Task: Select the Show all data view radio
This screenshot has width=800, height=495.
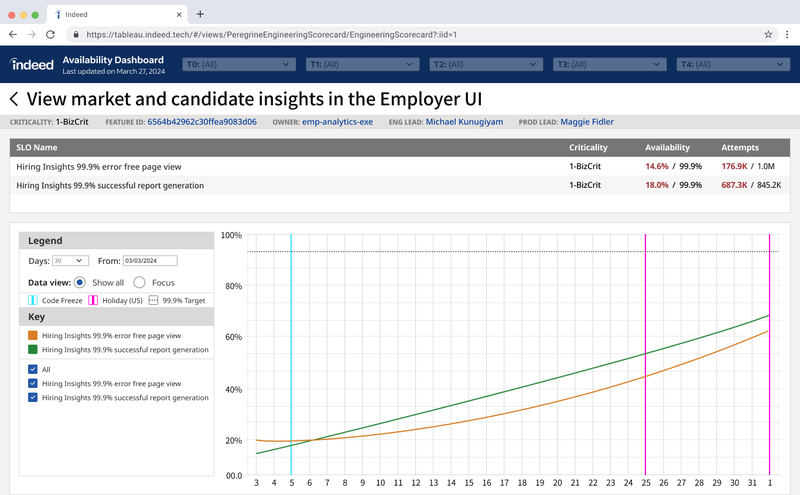Action: [80, 282]
